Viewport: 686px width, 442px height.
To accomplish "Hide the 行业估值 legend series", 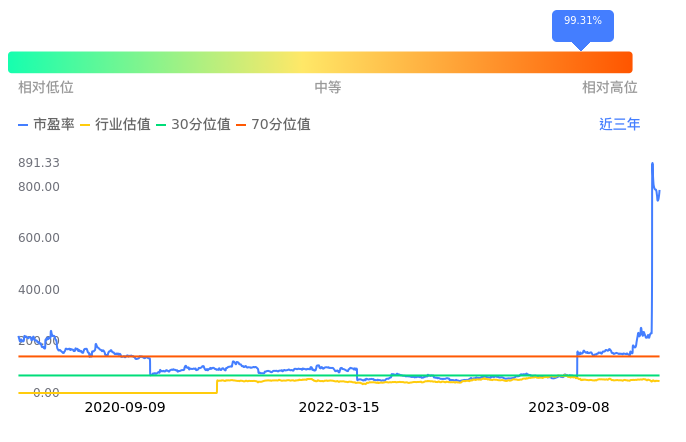I will [x=116, y=125].
